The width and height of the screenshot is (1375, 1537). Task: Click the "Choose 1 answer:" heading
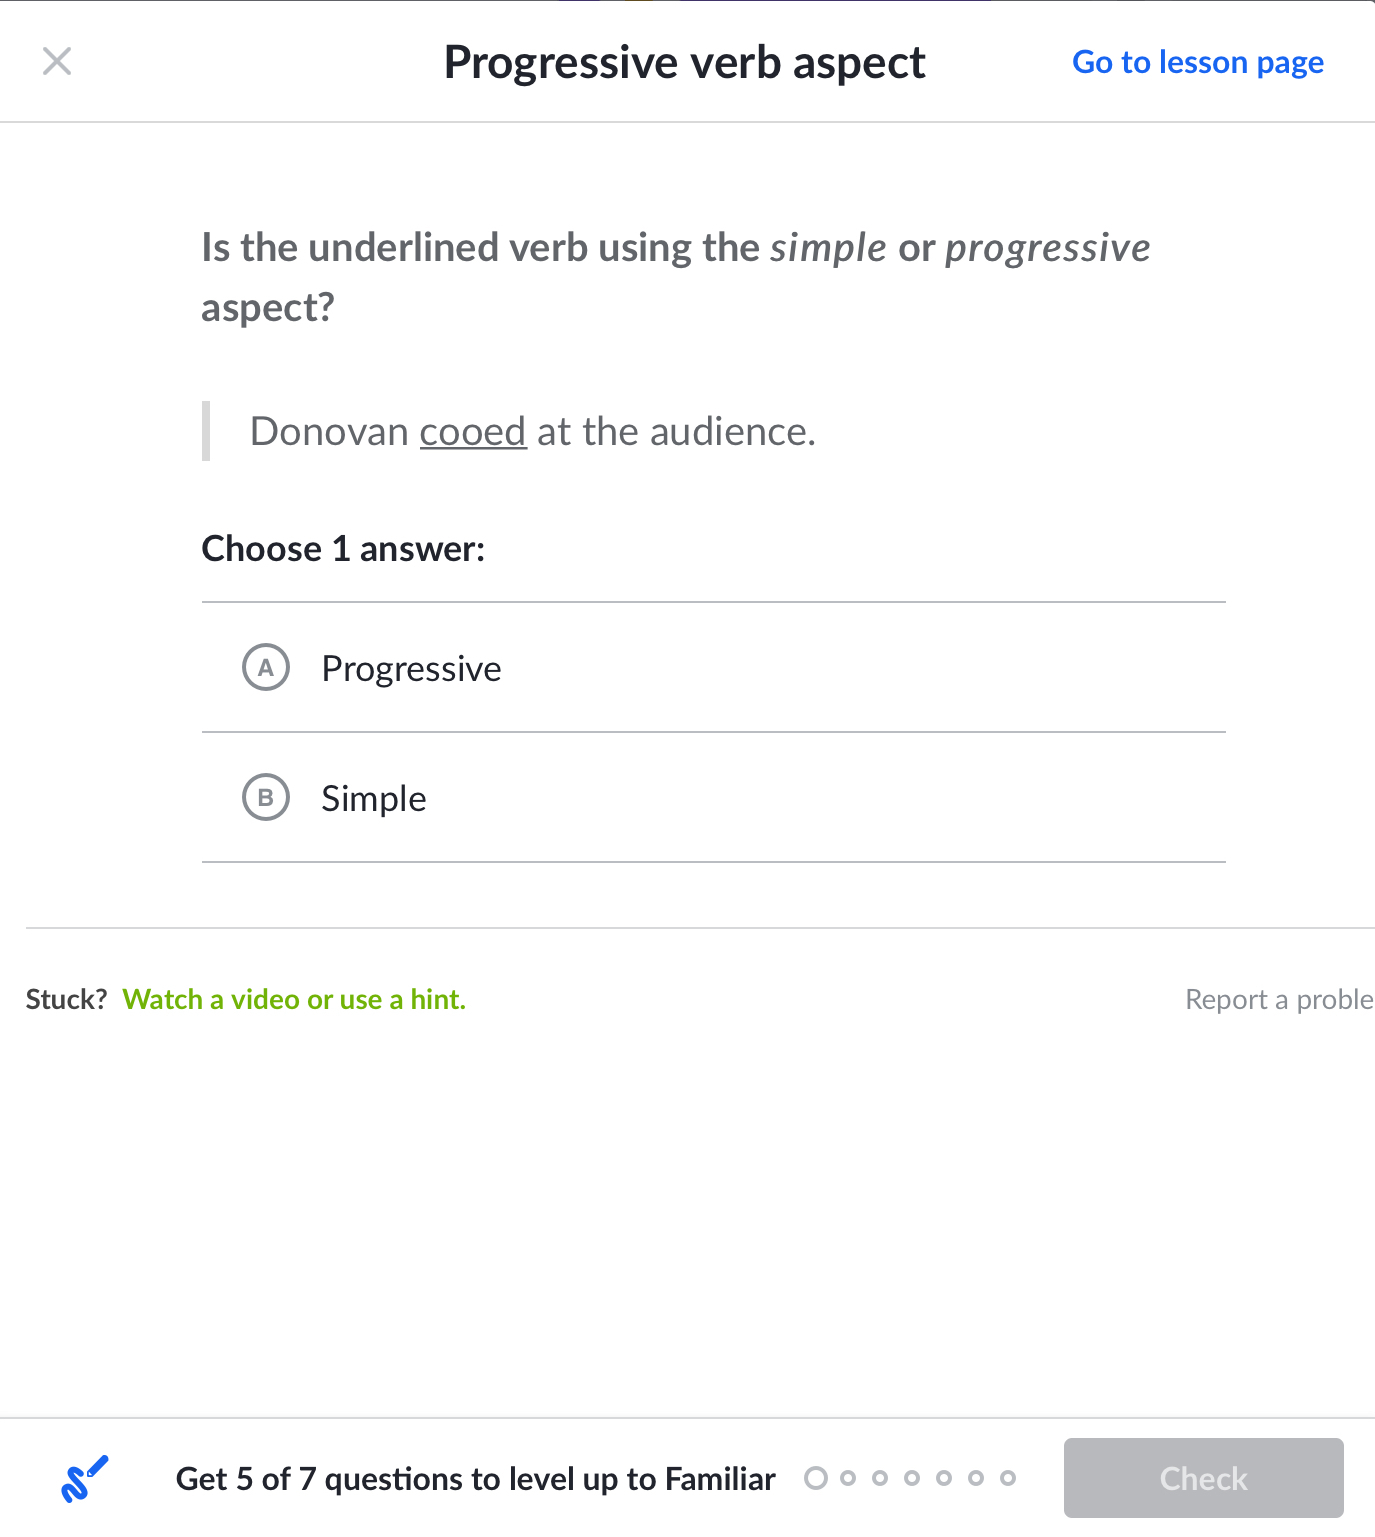point(343,549)
